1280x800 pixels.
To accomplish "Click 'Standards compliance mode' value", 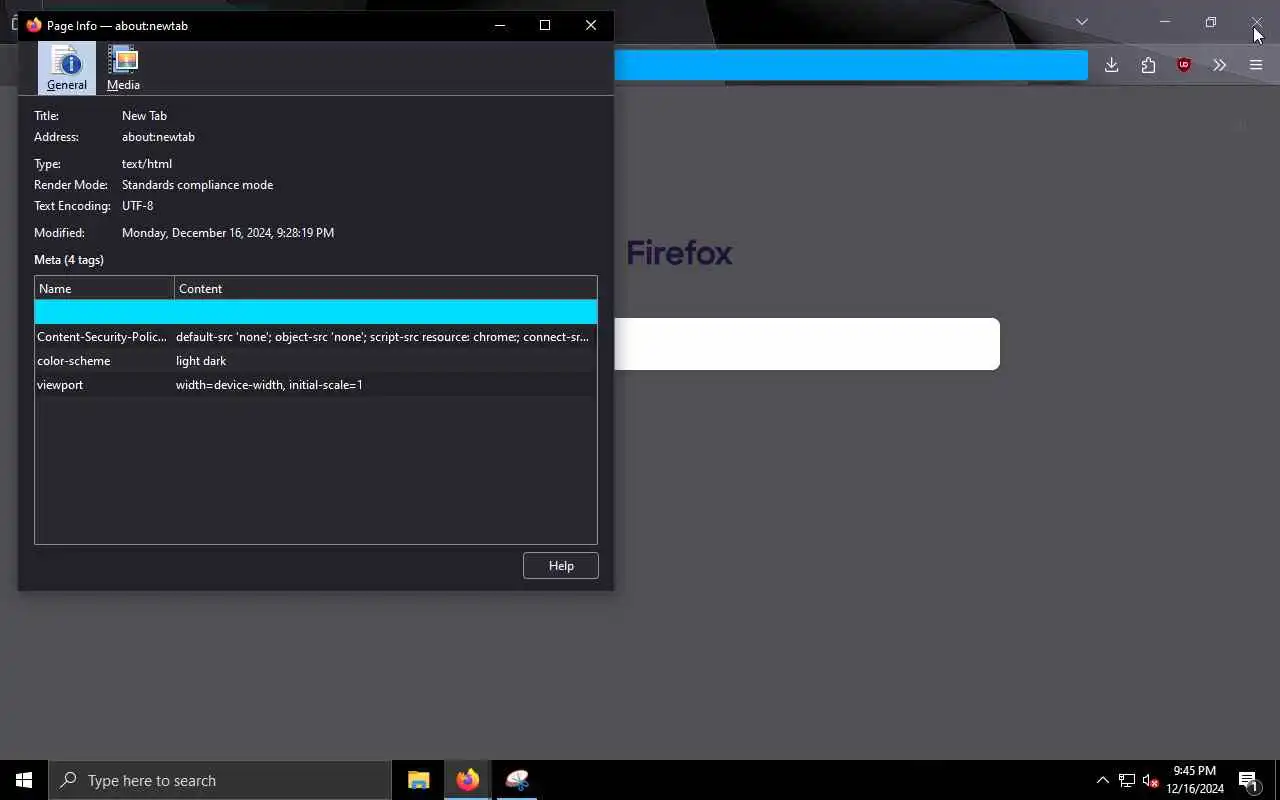I will click(x=197, y=185).
